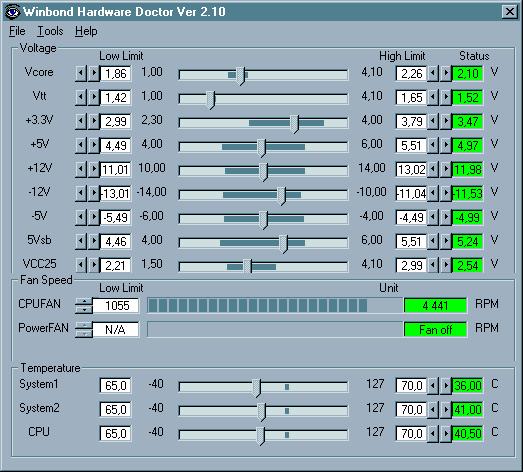Click the PowerFAN low limit spinner

pyautogui.click(x=84, y=329)
